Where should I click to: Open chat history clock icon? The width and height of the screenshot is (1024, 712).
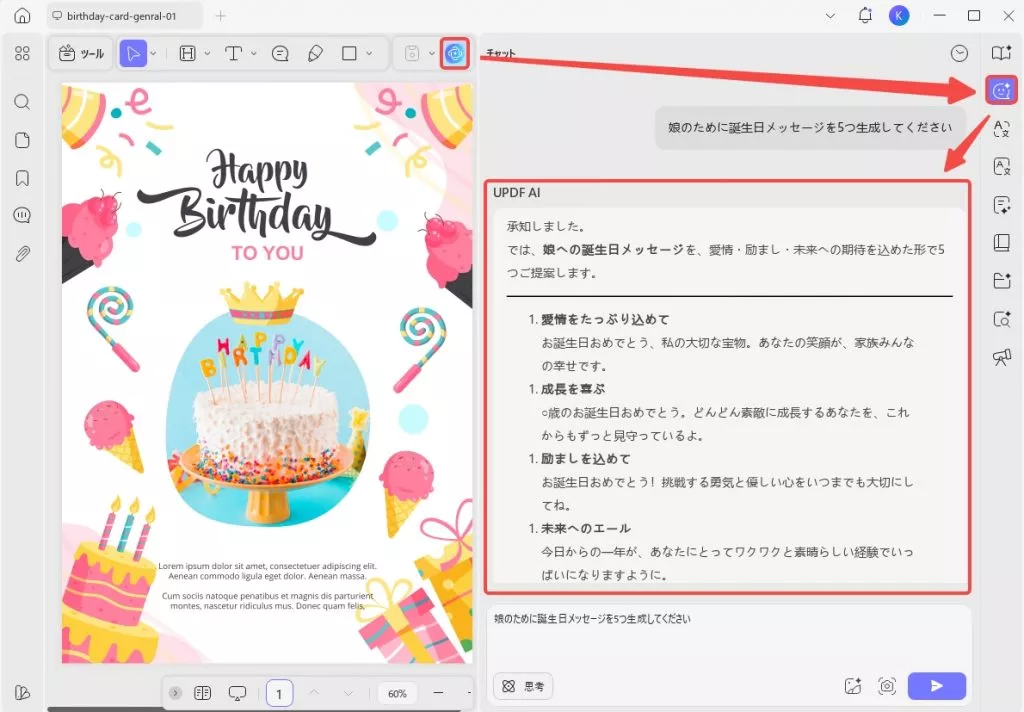pyautogui.click(x=959, y=54)
